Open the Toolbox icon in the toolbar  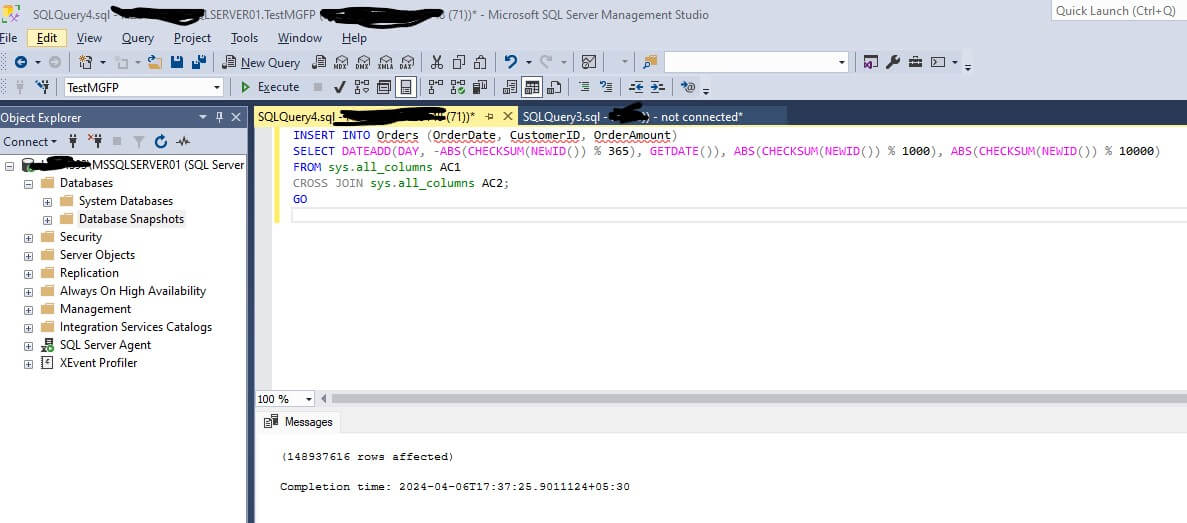pyautogui.click(x=915, y=63)
